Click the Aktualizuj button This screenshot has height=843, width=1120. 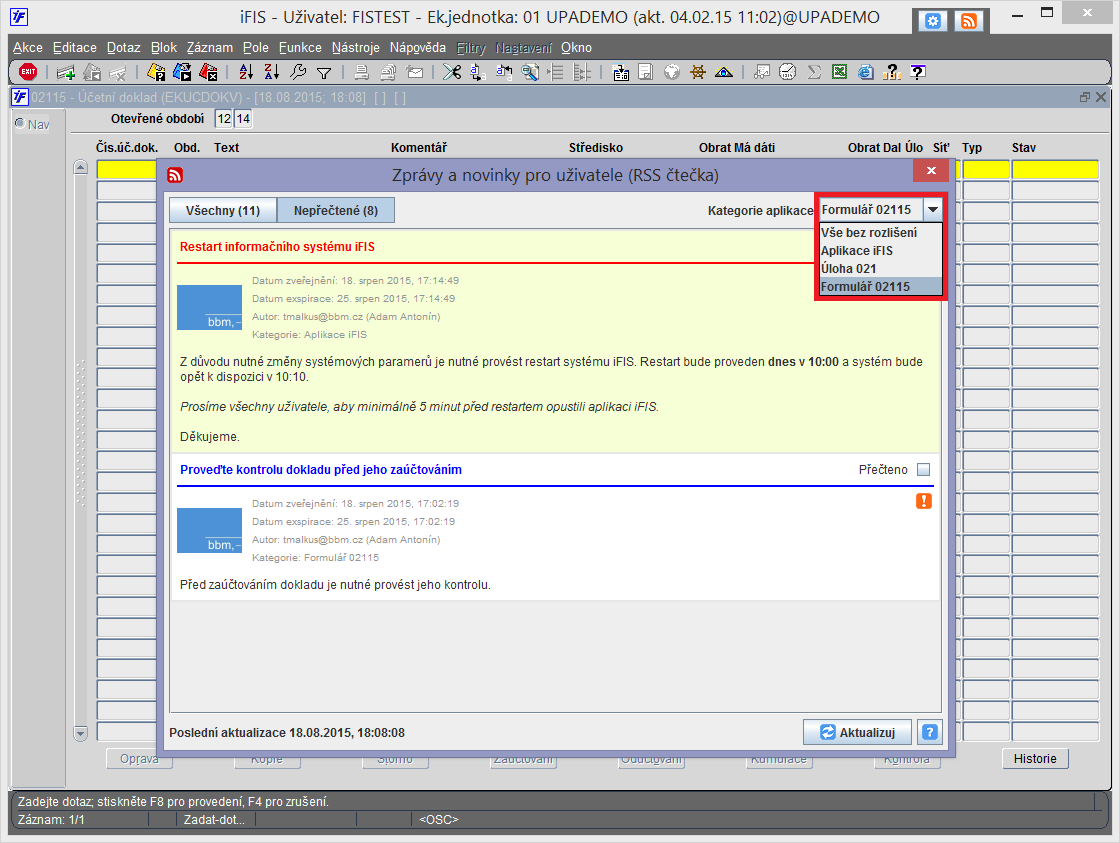pyautogui.click(x=857, y=732)
